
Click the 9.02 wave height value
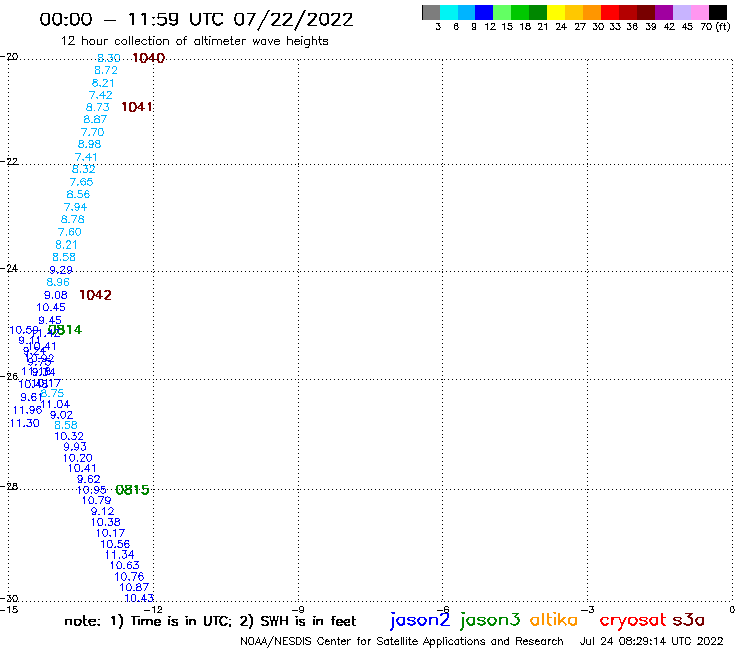click(x=61, y=415)
